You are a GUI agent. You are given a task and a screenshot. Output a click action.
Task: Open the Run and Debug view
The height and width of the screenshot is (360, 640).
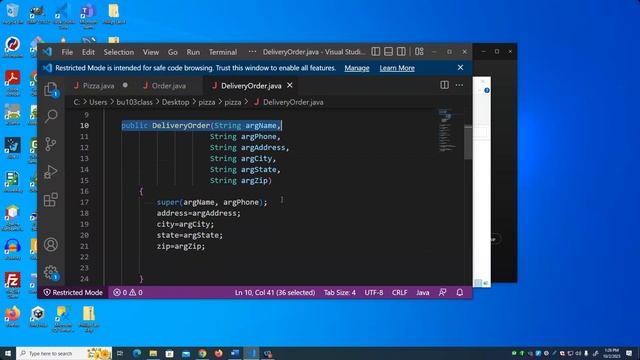tap(51, 172)
